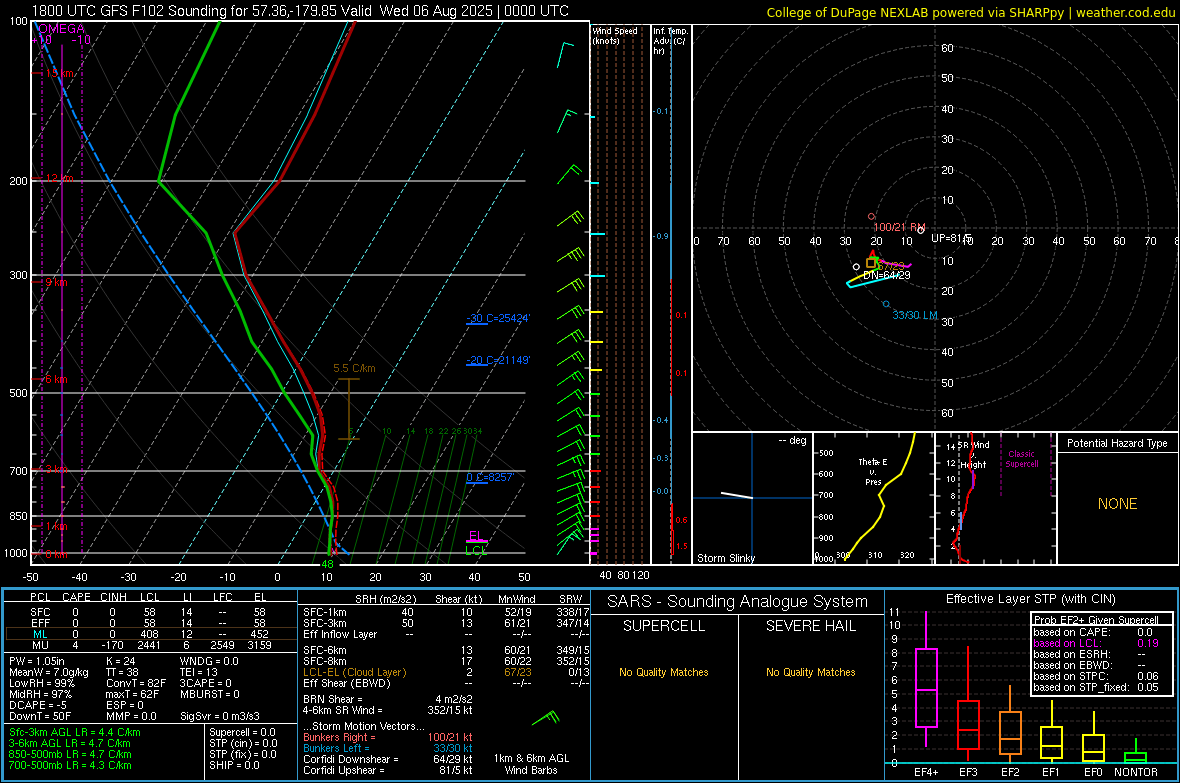Click the Eff Inflow Layer row label
This screenshot has height=783, width=1180.
click(340, 634)
